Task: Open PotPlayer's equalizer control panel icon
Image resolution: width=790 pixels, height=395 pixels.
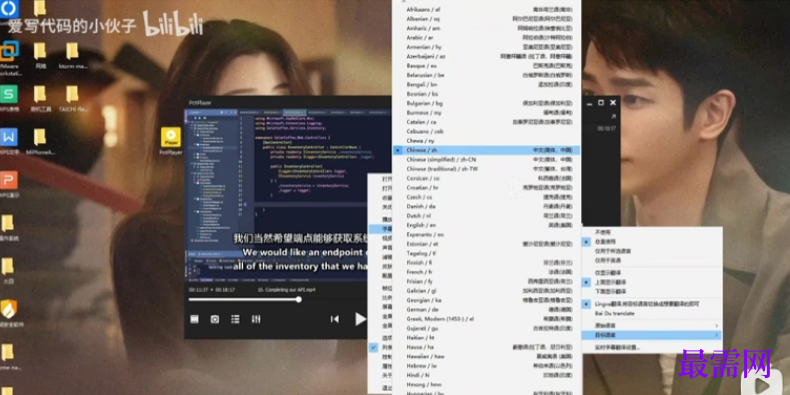Action: [256, 319]
